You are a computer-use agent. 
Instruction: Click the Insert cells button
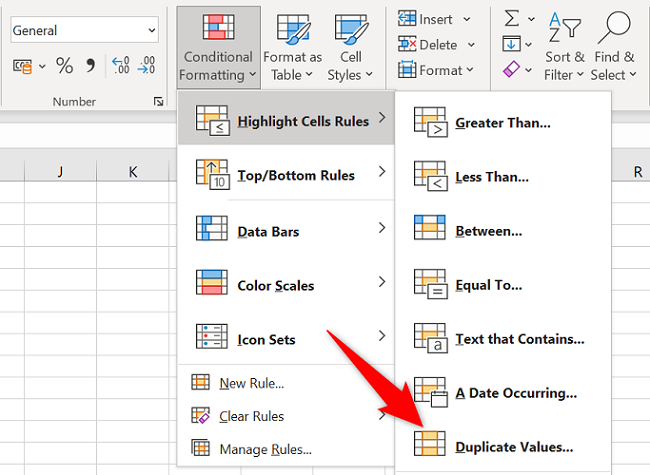(425, 19)
